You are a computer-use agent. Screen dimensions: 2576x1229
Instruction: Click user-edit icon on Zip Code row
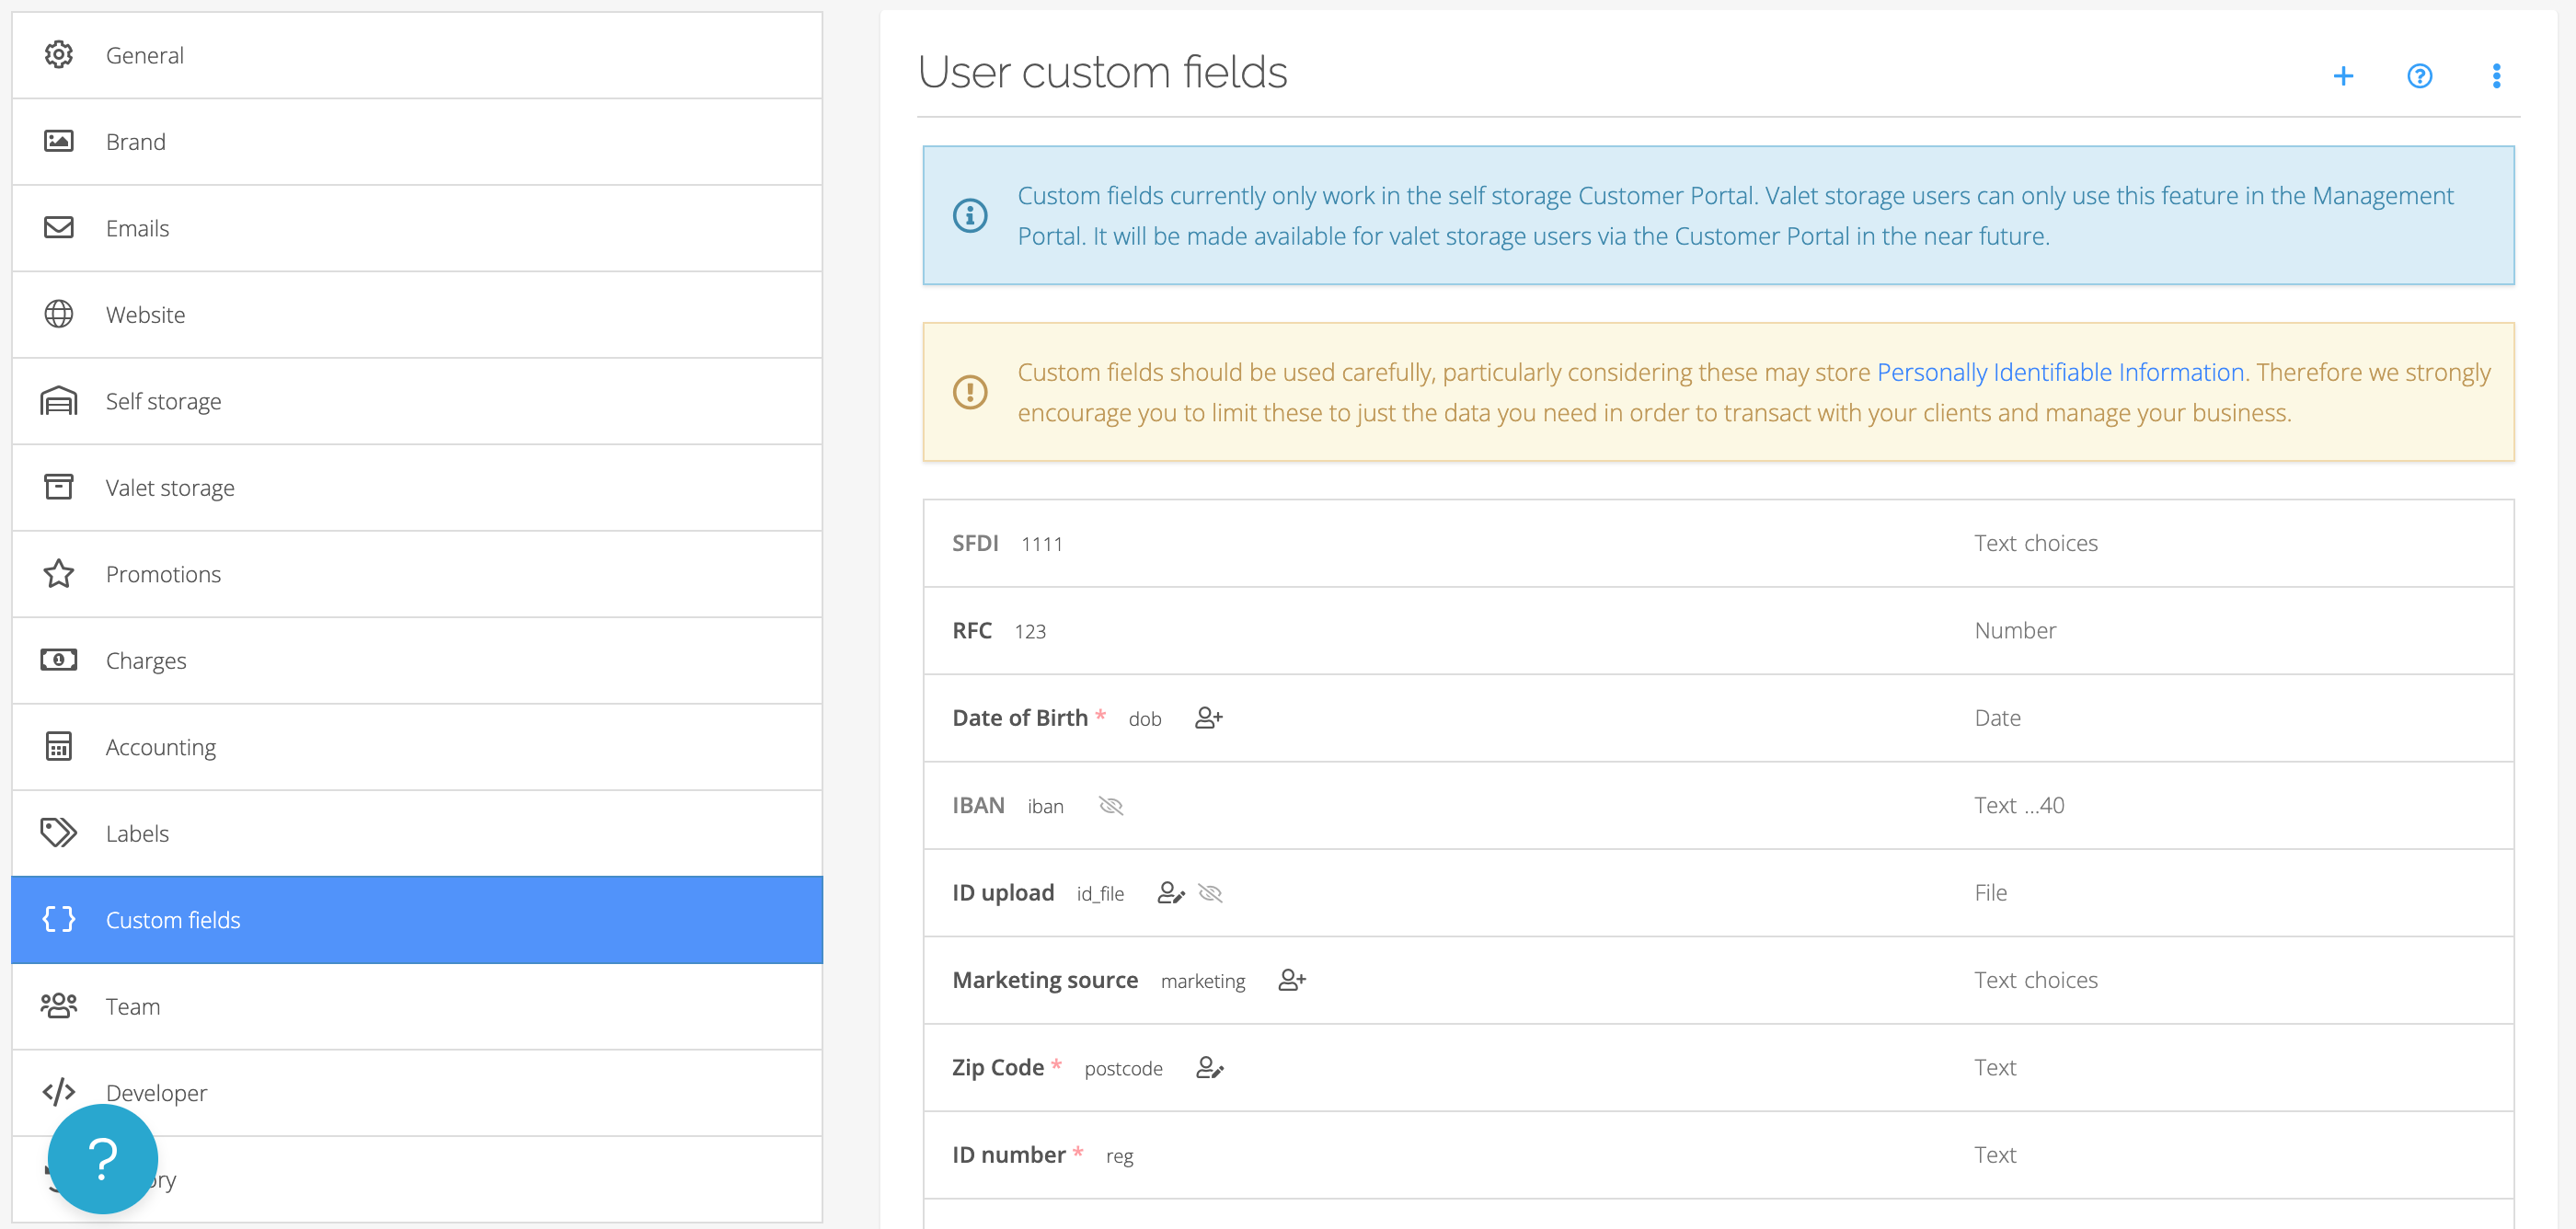point(1209,1068)
